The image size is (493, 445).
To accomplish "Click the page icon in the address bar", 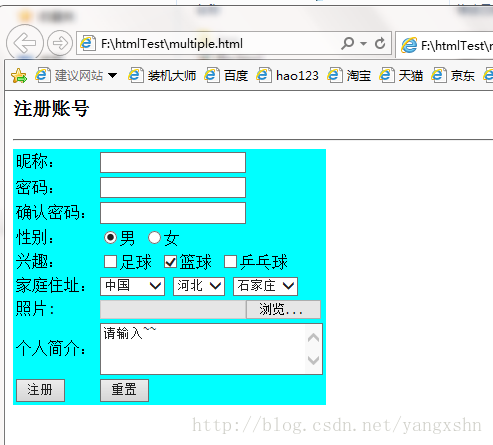I will click(88, 43).
